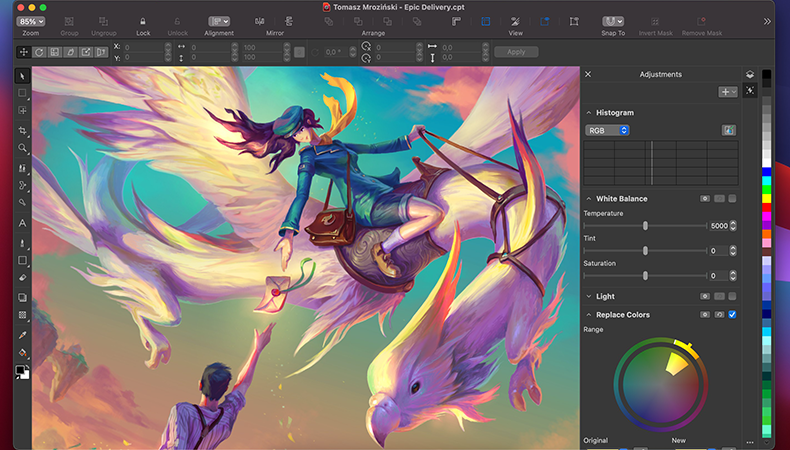Open the Snap To dropdown
790x450 pixels.
pos(613,21)
